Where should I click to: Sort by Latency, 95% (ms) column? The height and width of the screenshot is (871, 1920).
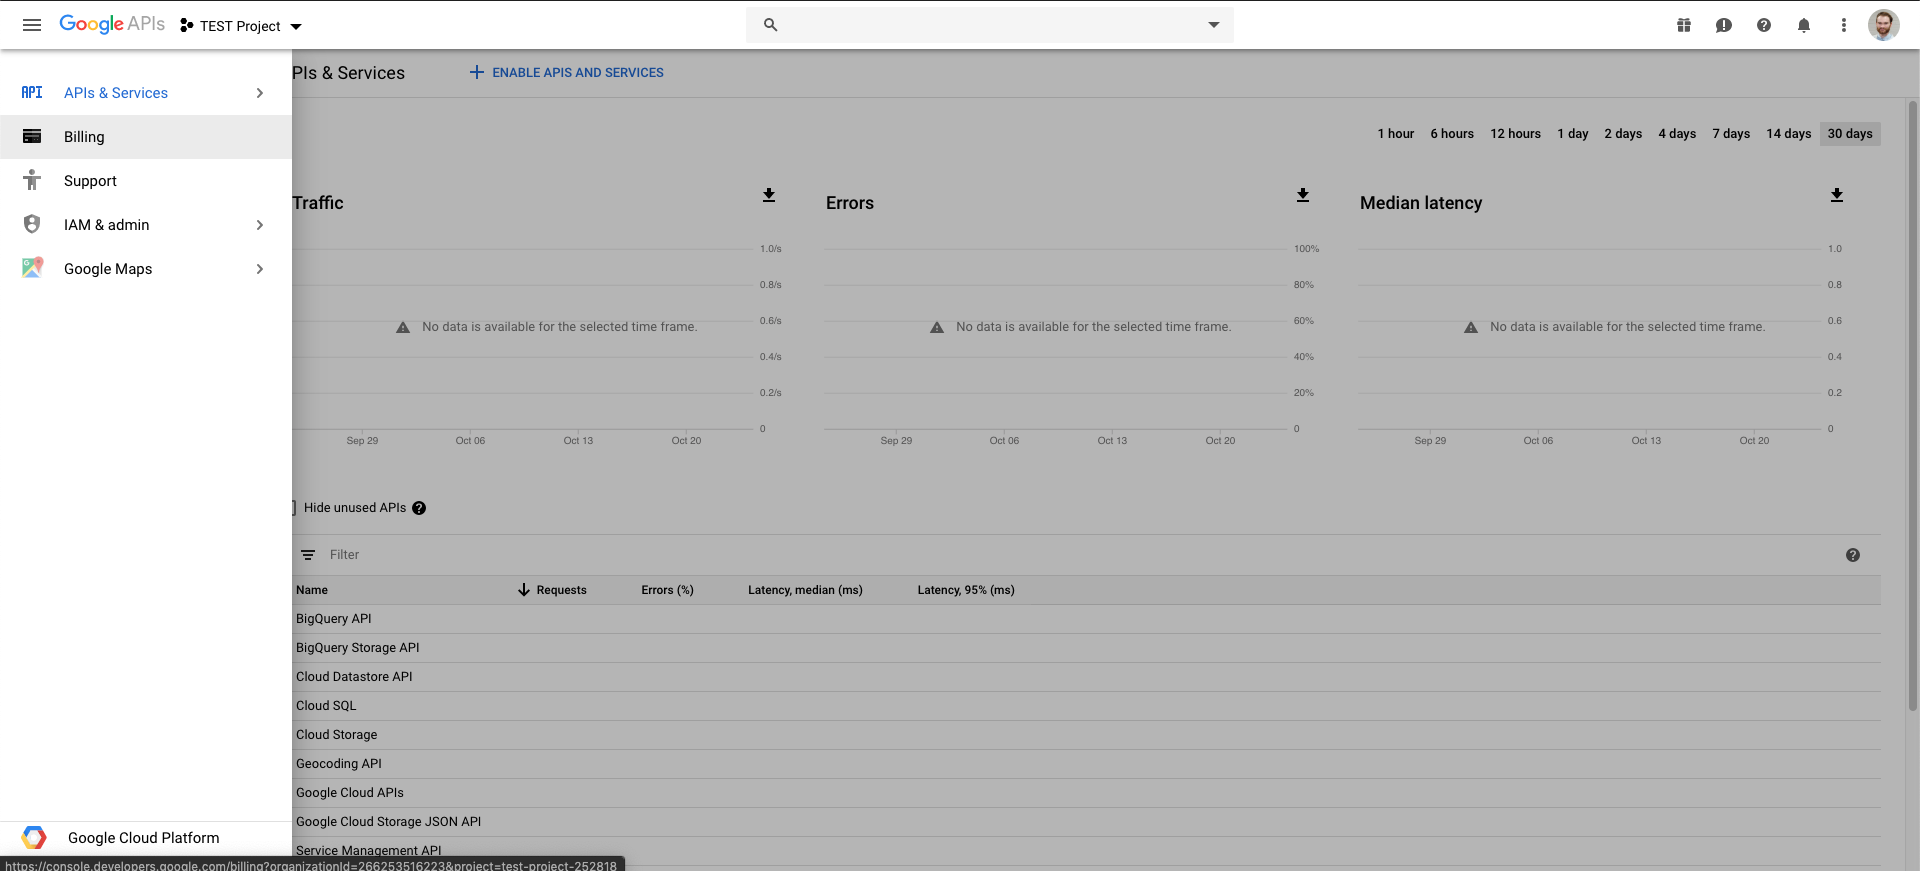(966, 590)
